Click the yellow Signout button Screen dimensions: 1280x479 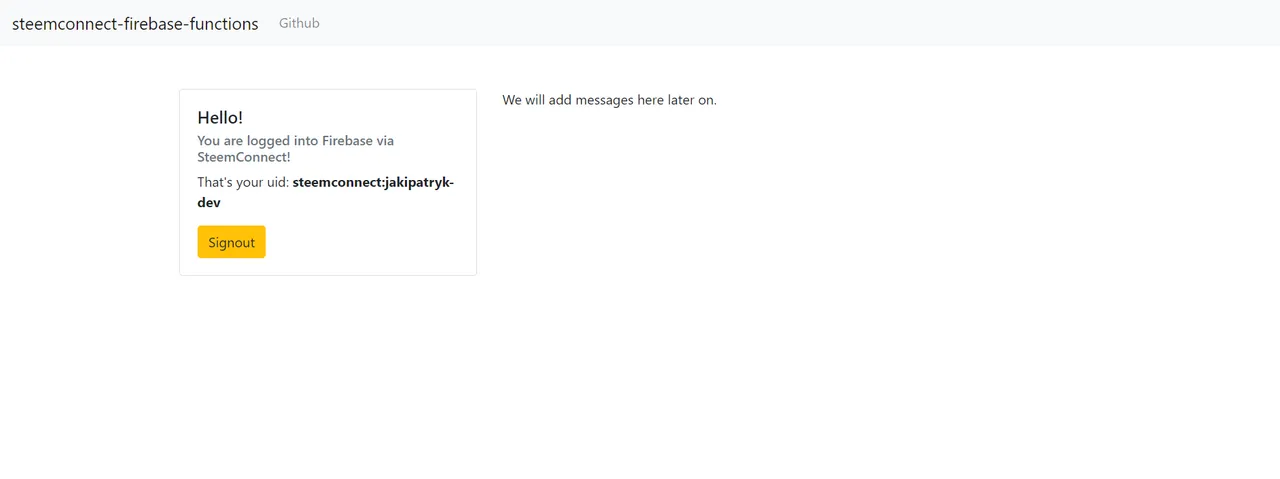pyautogui.click(x=231, y=242)
